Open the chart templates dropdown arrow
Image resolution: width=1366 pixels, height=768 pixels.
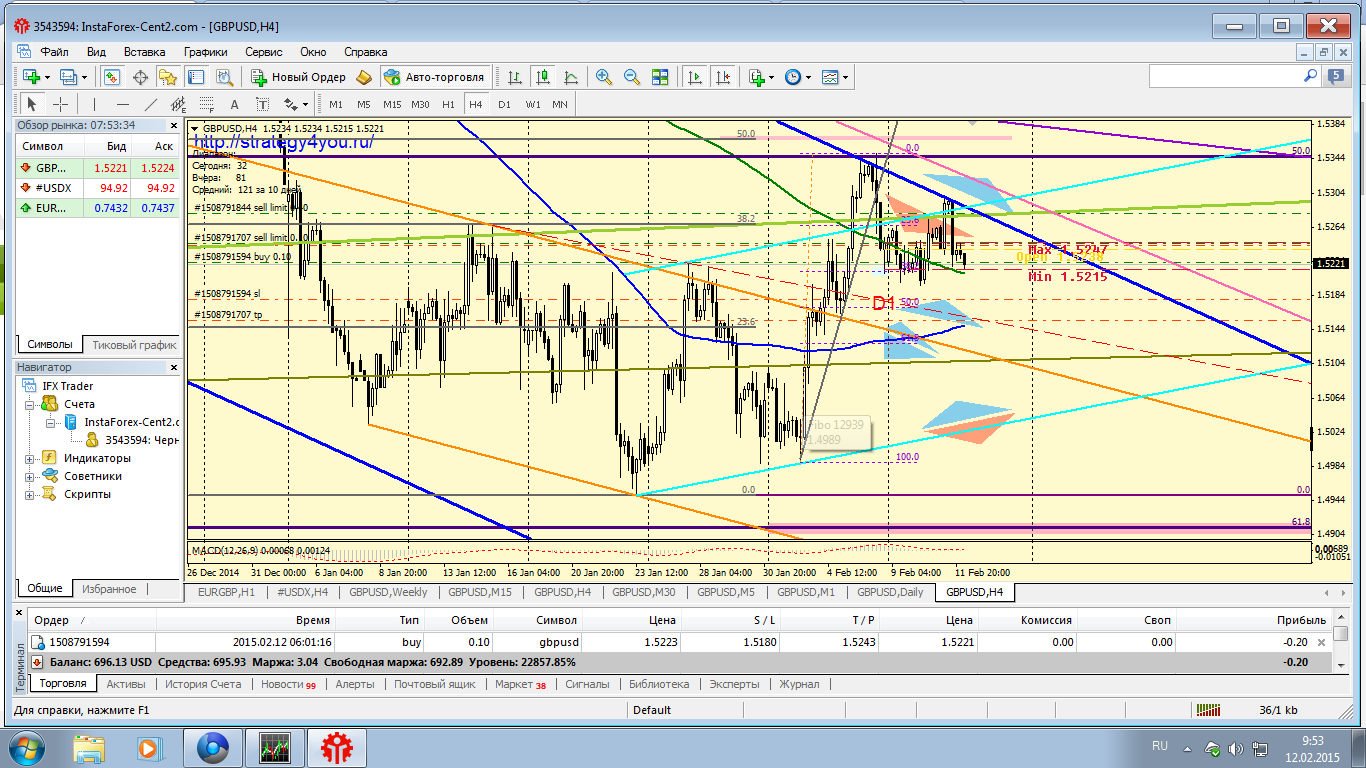846,77
